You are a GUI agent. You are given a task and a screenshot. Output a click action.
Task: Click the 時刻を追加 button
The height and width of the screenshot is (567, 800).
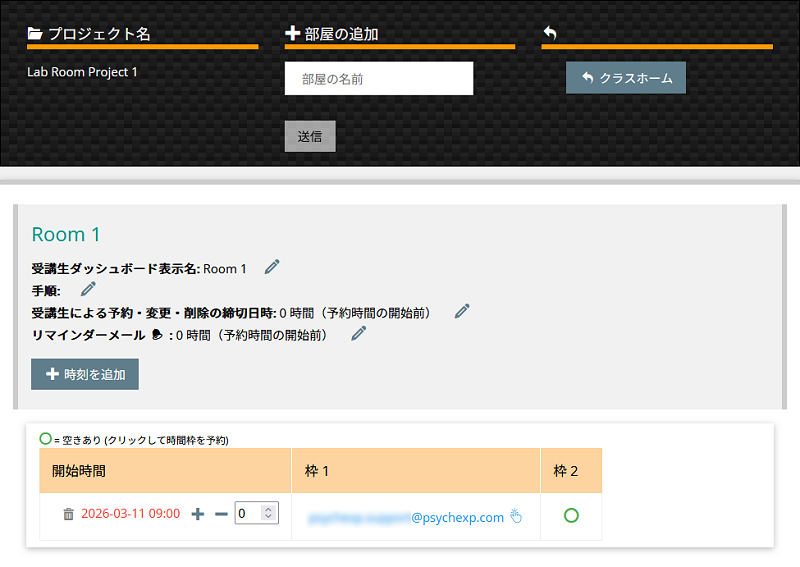coord(85,374)
